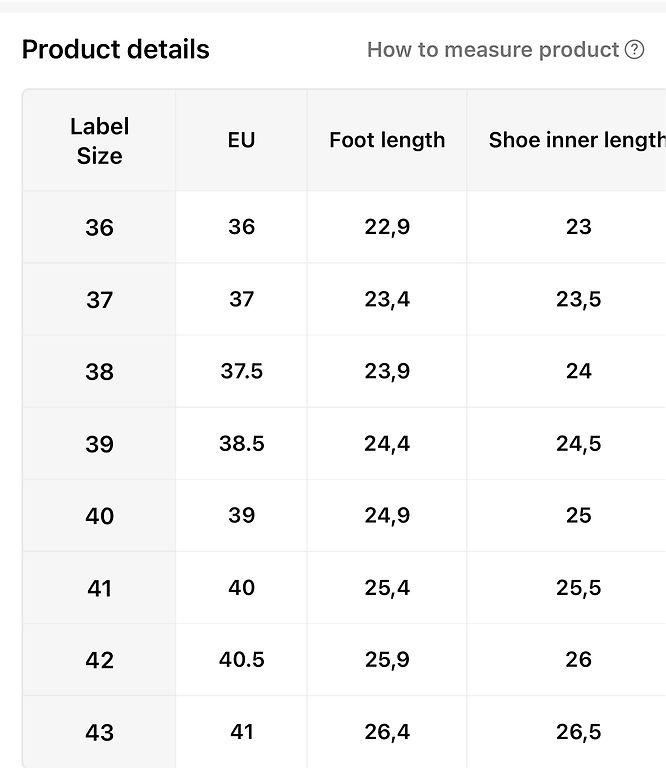Click the EU column header
This screenshot has height=768, width=666.
tap(241, 141)
